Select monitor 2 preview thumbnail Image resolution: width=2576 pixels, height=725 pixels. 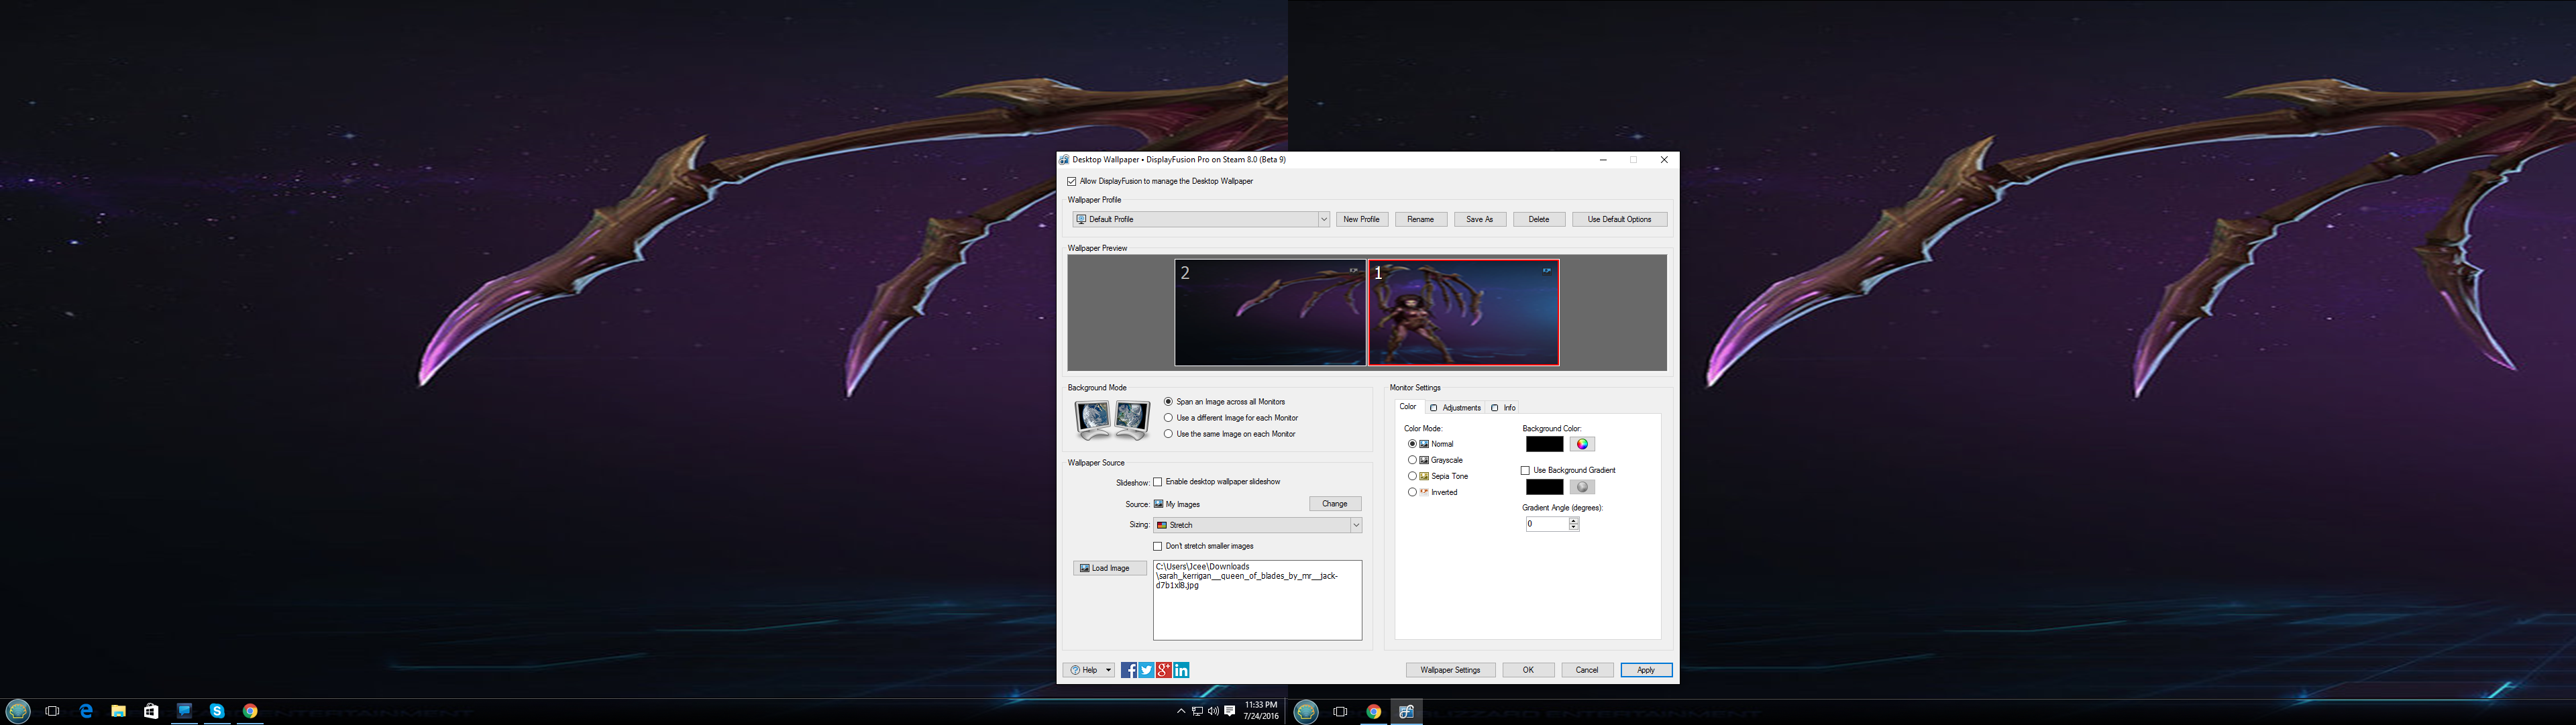click(x=1270, y=313)
